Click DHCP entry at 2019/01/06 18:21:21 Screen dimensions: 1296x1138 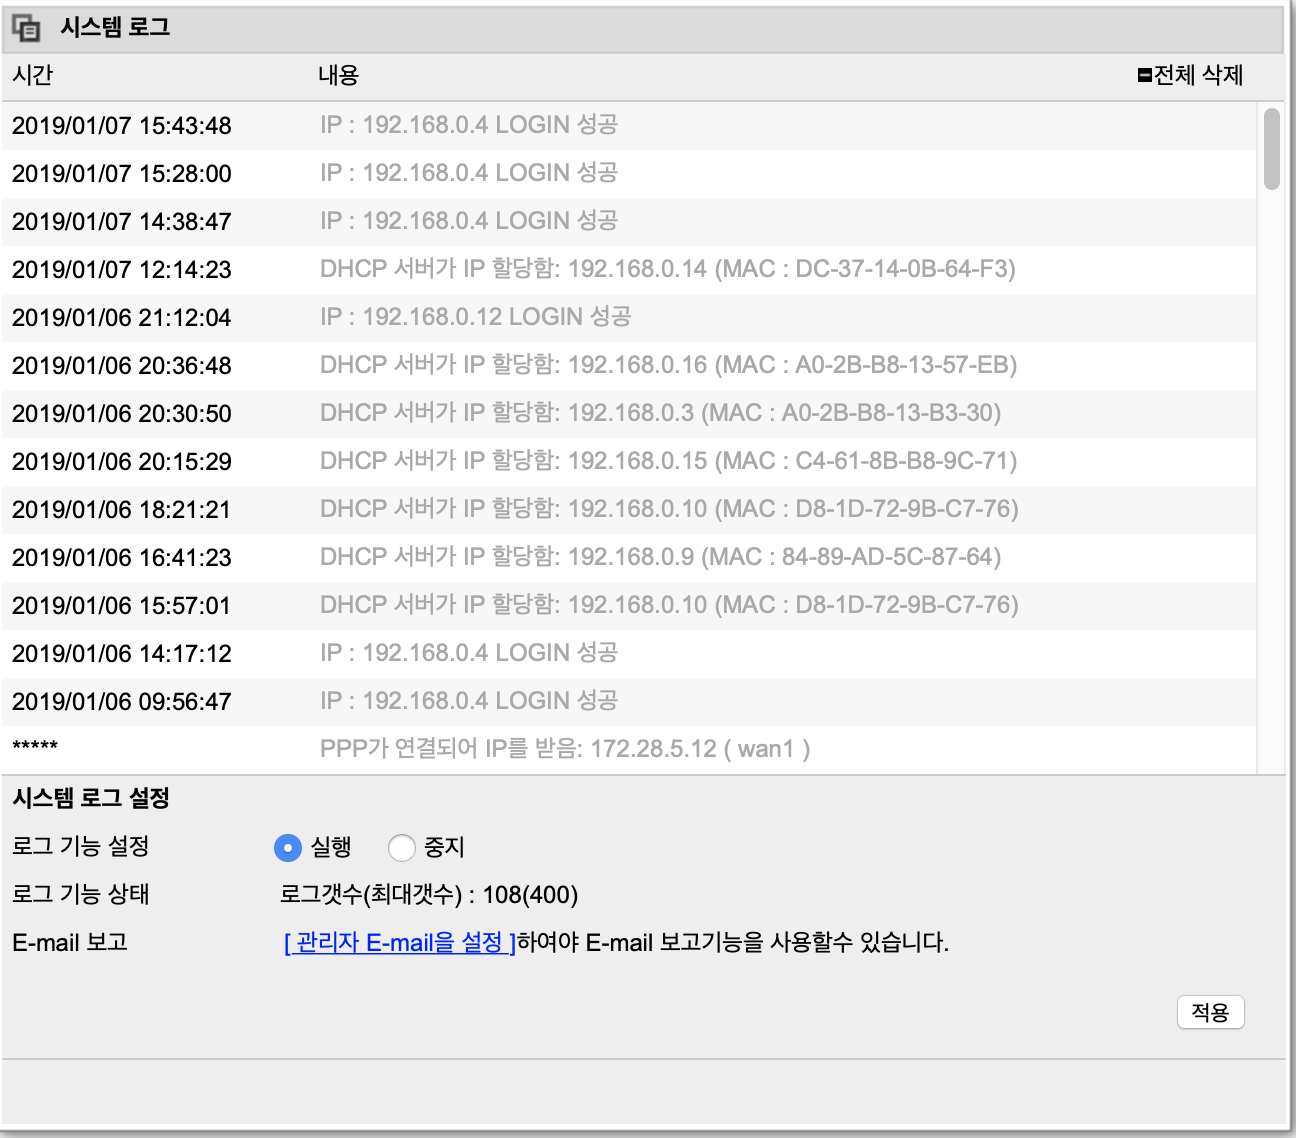point(669,509)
